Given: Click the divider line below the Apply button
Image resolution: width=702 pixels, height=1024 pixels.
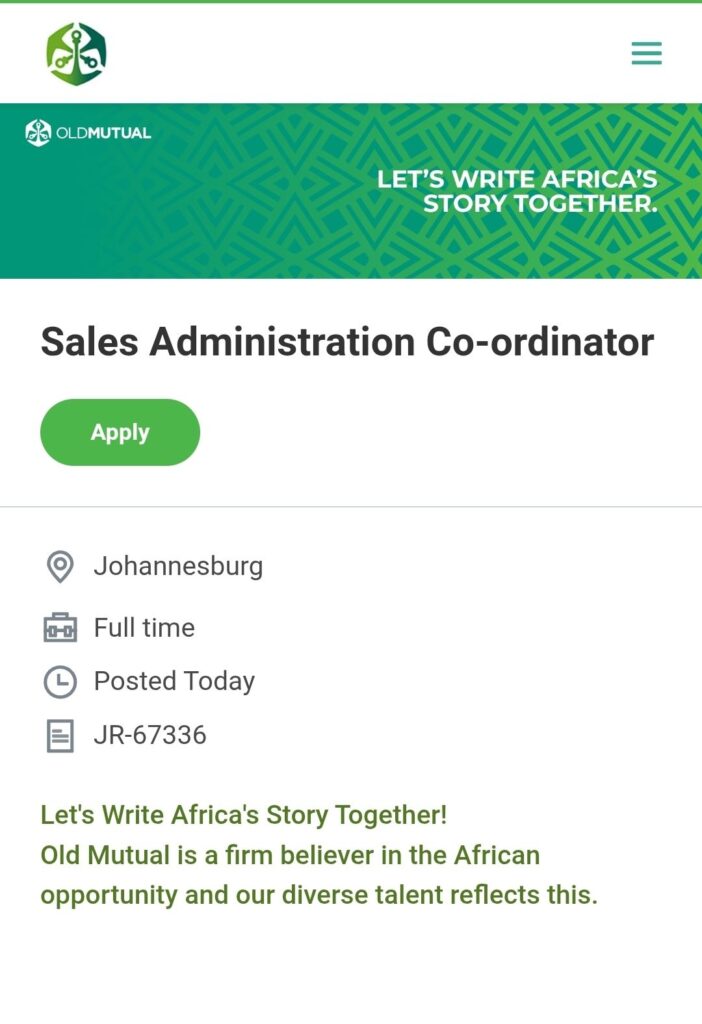Looking at the screenshot, I should 351,507.
